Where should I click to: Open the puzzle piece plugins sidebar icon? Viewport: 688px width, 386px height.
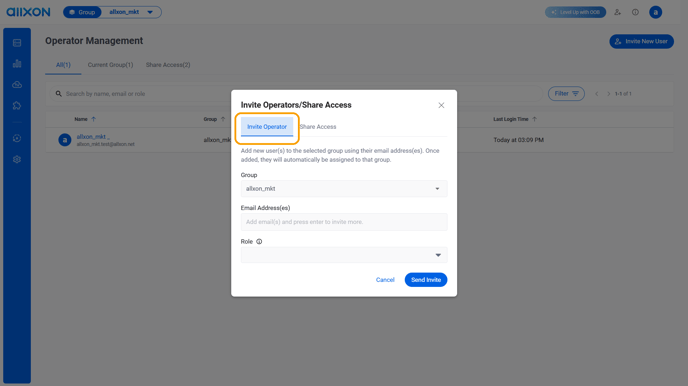point(17,106)
